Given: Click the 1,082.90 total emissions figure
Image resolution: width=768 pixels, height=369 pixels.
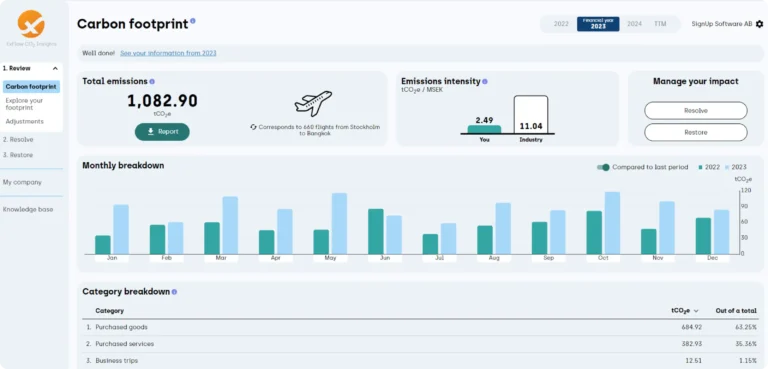Looking at the screenshot, I should (x=162, y=101).
